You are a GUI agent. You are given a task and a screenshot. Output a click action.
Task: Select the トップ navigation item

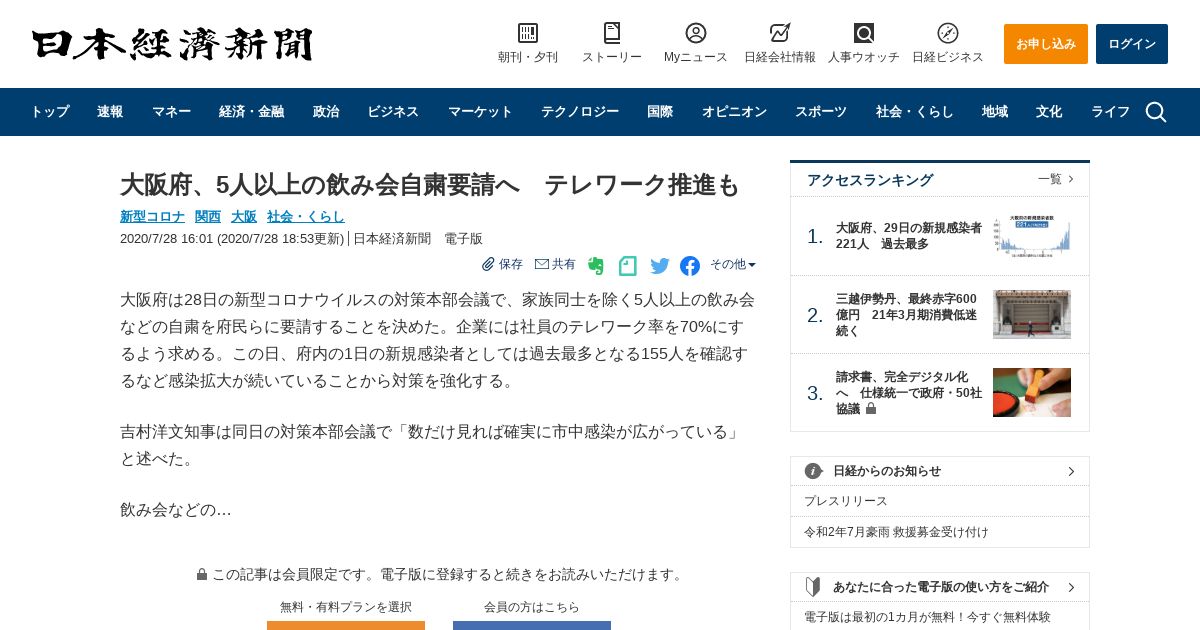tap(50, 112)
